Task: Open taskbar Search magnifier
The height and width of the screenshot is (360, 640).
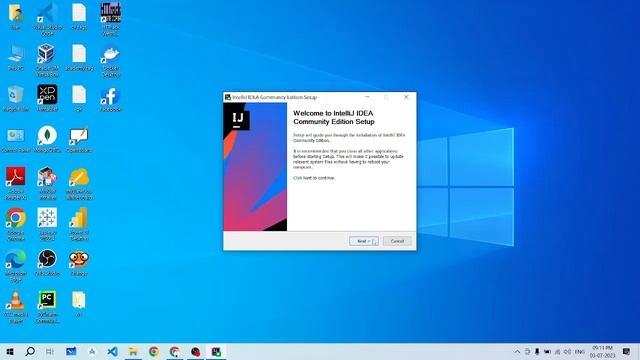Action: click(30, 351)
